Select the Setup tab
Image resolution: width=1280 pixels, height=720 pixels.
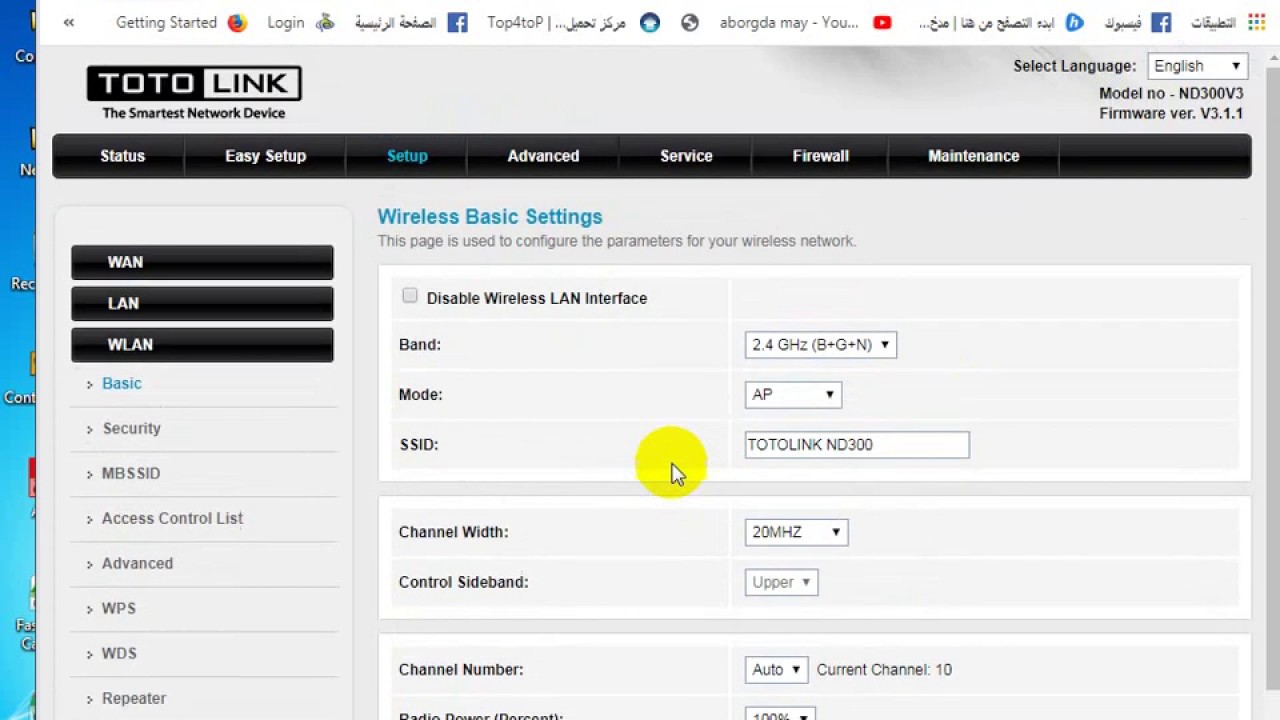407,156
